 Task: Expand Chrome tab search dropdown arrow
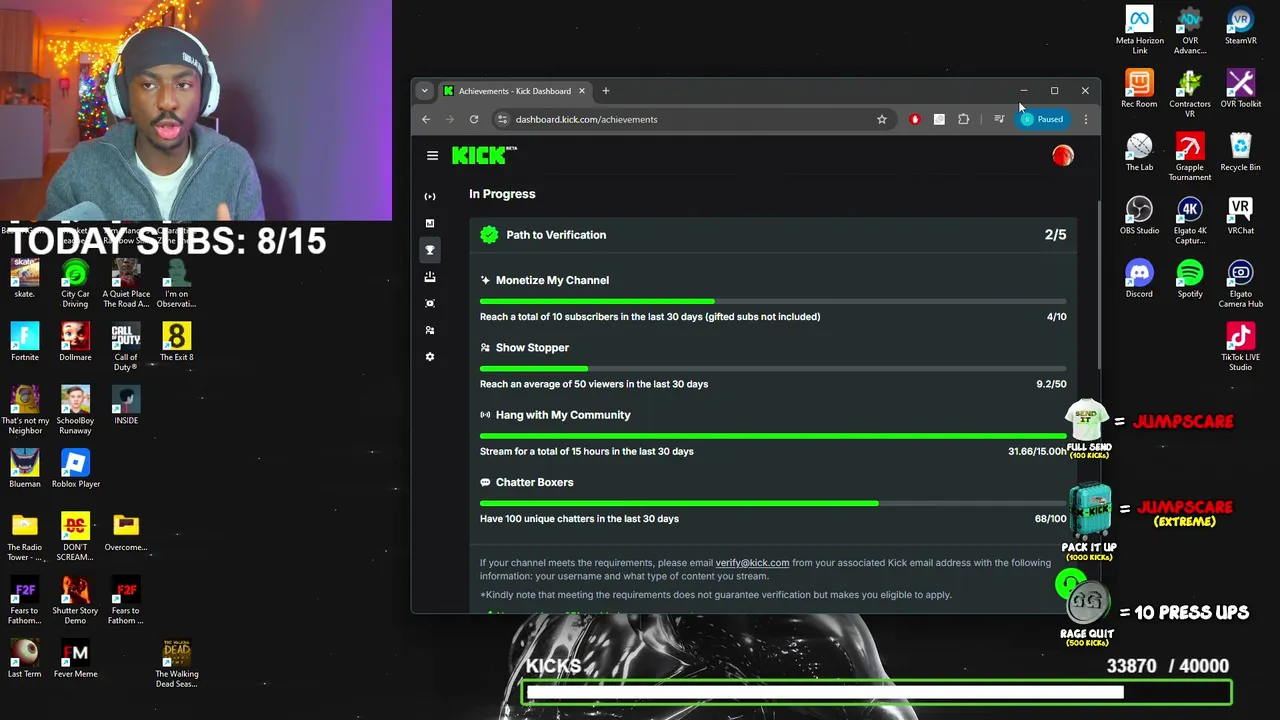click(x=424, y=91)
